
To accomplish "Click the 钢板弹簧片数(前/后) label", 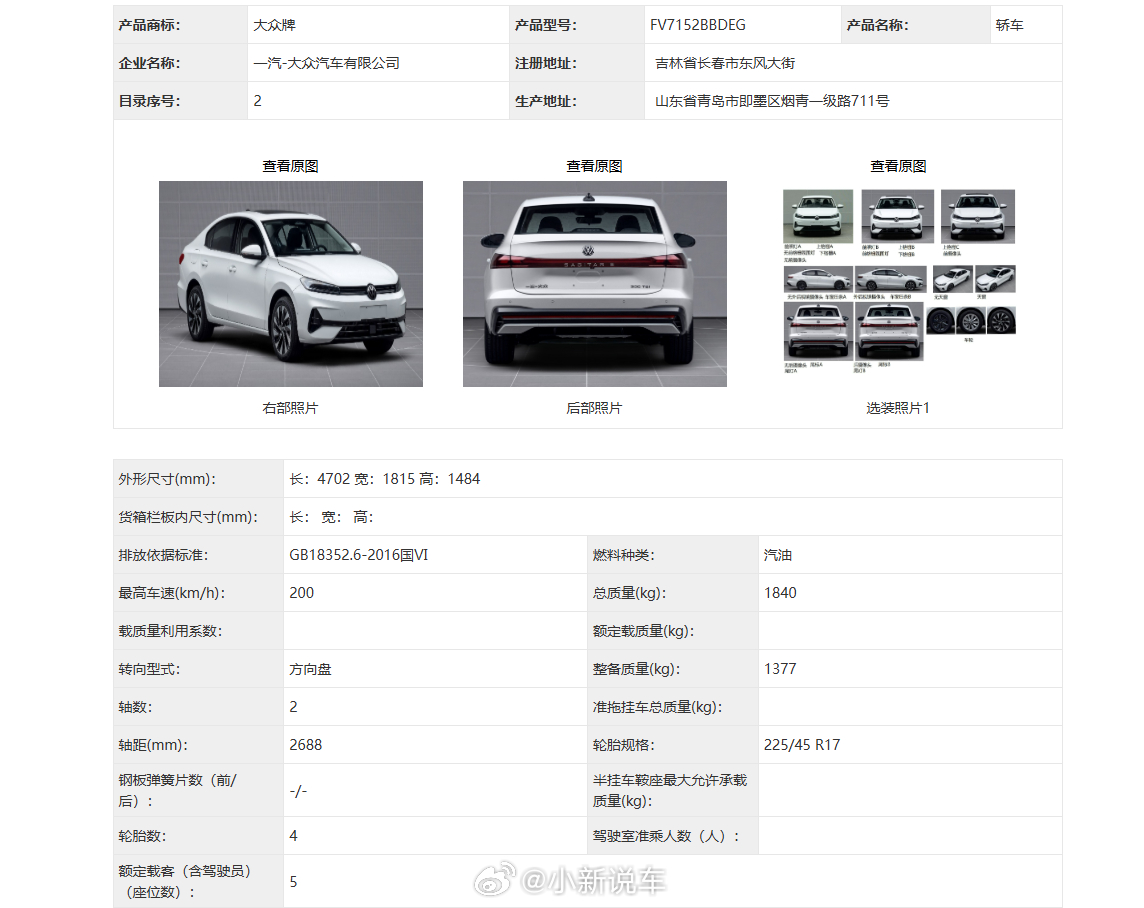I will coord(177,790).
